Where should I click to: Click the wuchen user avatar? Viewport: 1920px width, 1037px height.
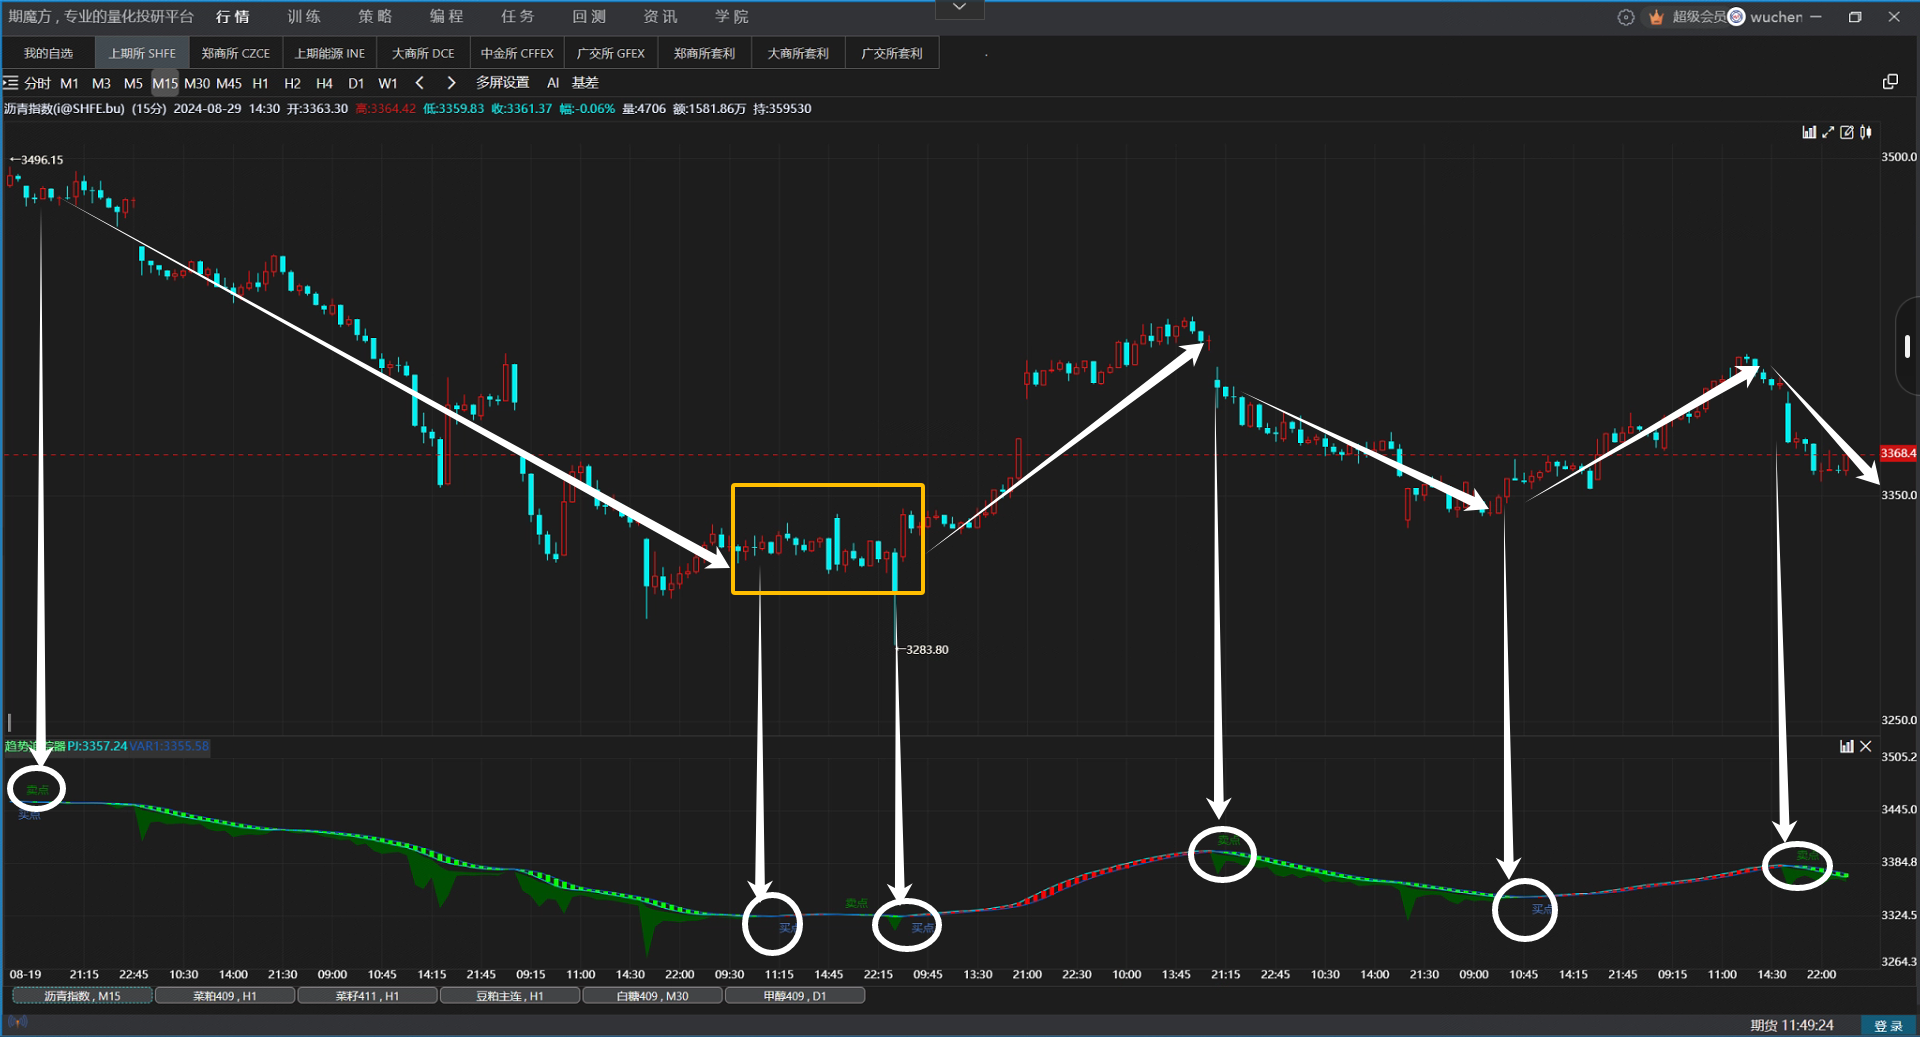coord(1737,17)
